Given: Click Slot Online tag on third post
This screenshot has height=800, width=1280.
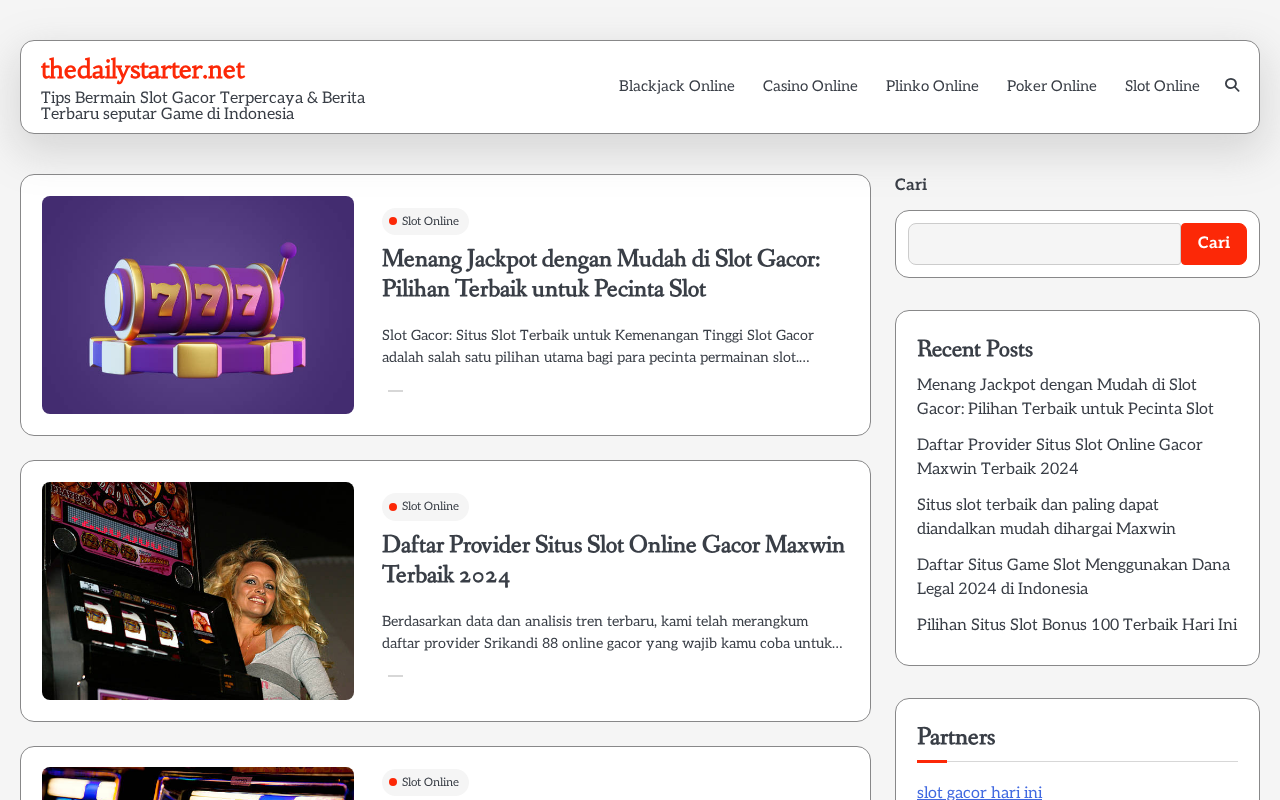Looking at the screenshot, I should [x=425, y=782].
